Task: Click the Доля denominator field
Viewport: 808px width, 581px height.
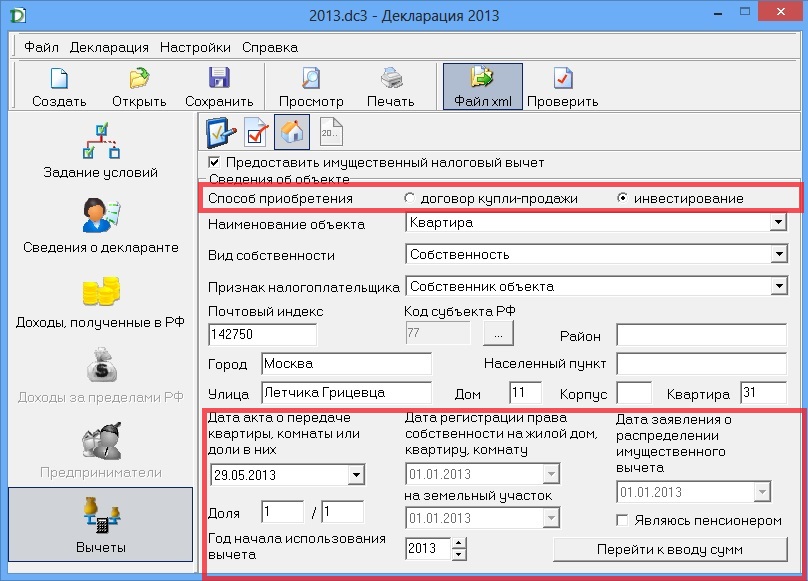Action: (x=343, y=511)
